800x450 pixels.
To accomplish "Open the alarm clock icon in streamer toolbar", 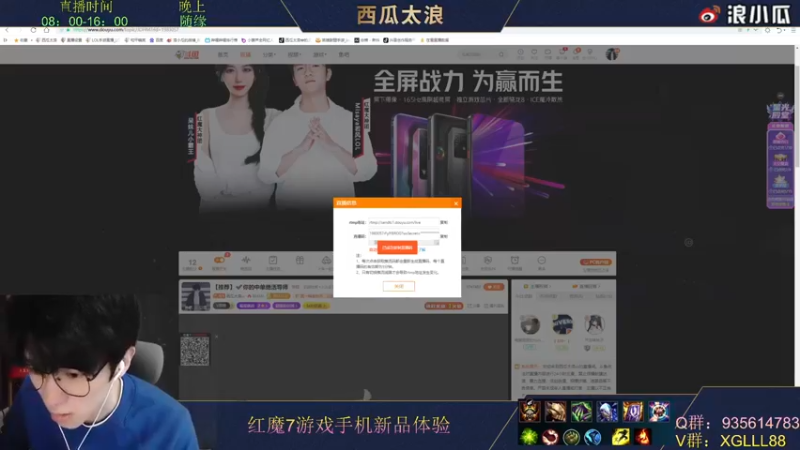I will point(515,262).
